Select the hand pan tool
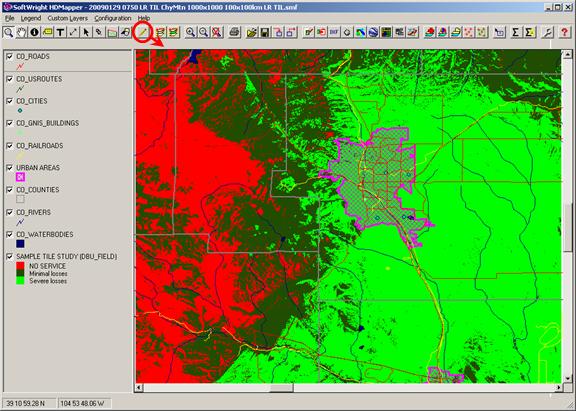The width and height of the screenshot is (576, 411). tap(21, 33)
